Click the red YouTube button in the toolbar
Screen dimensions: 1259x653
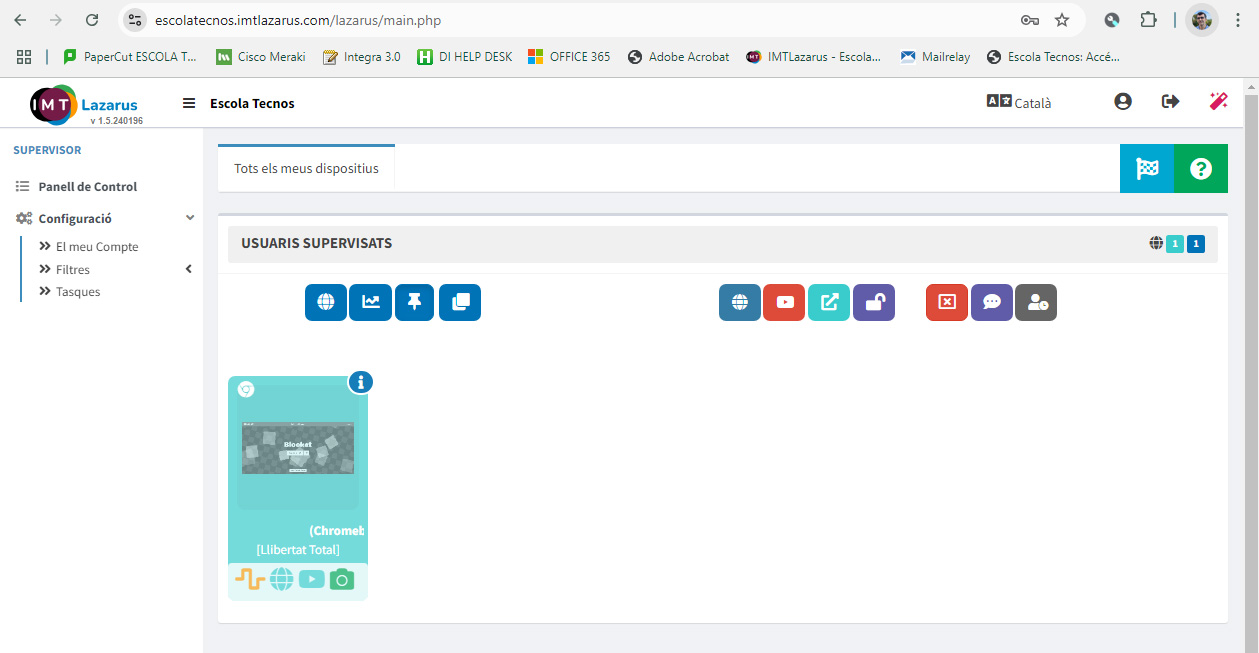pos(784,302)
